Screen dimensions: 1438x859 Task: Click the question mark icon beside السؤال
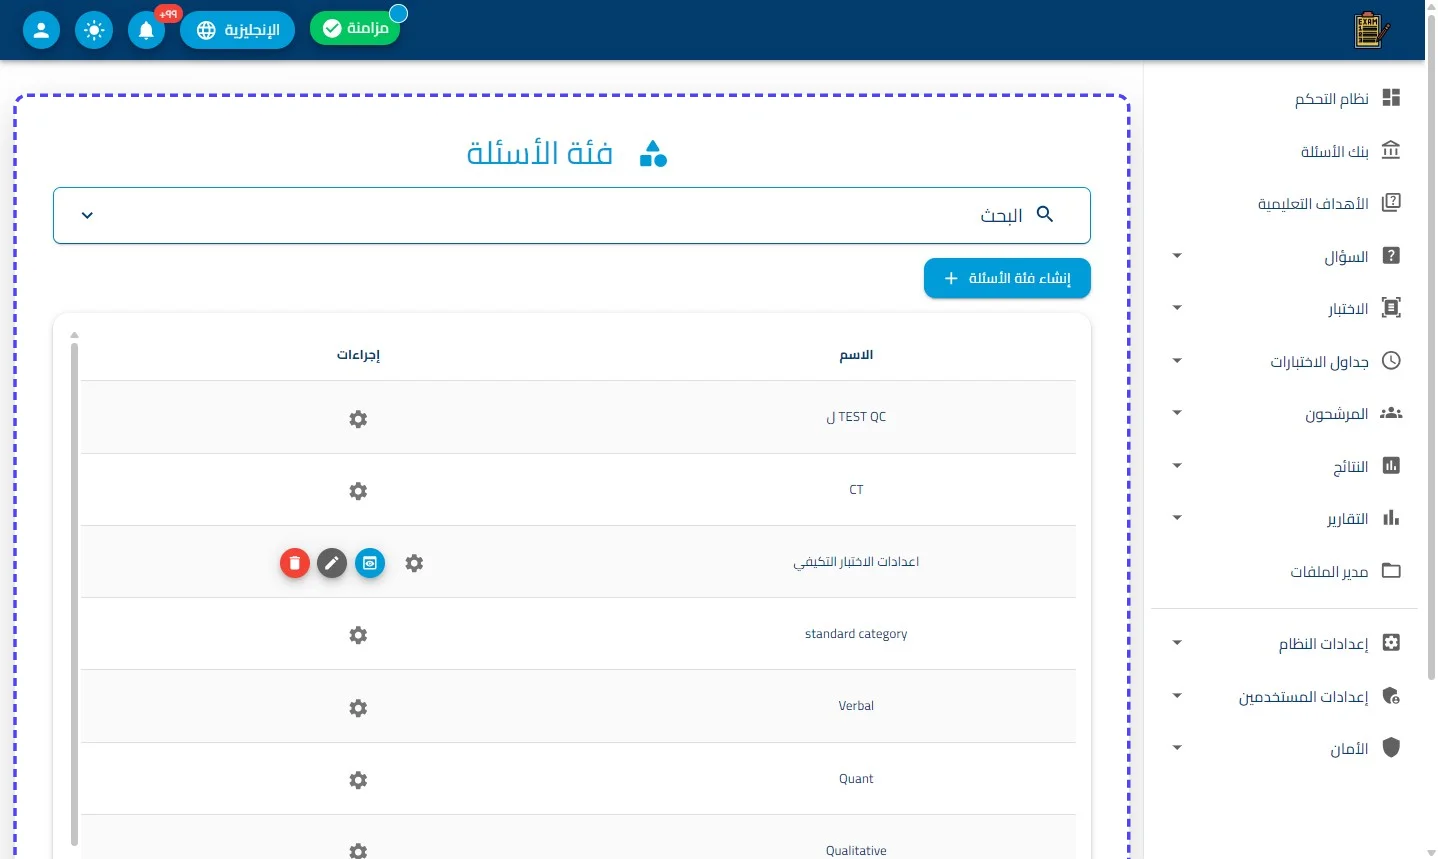point(1391,255)
